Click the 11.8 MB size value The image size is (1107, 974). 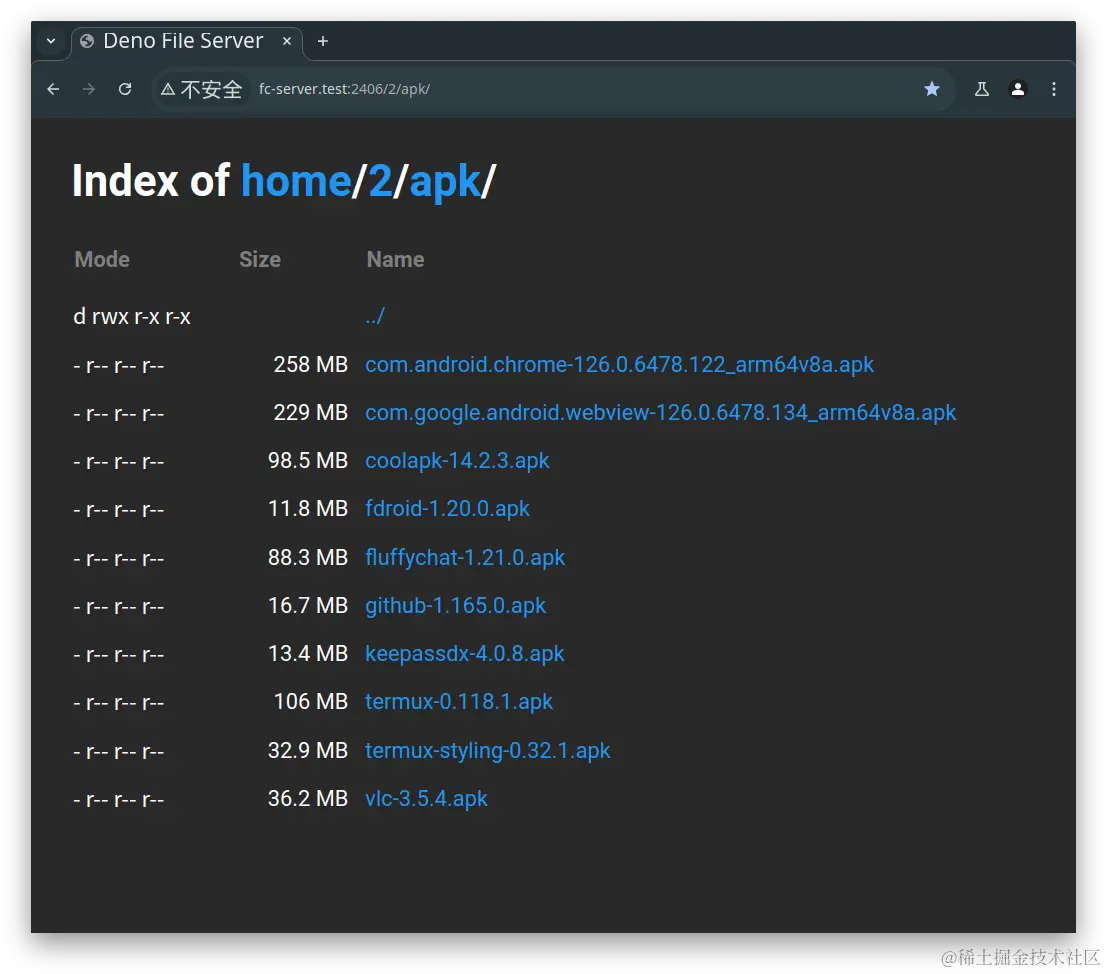click(x=308, y=509)
